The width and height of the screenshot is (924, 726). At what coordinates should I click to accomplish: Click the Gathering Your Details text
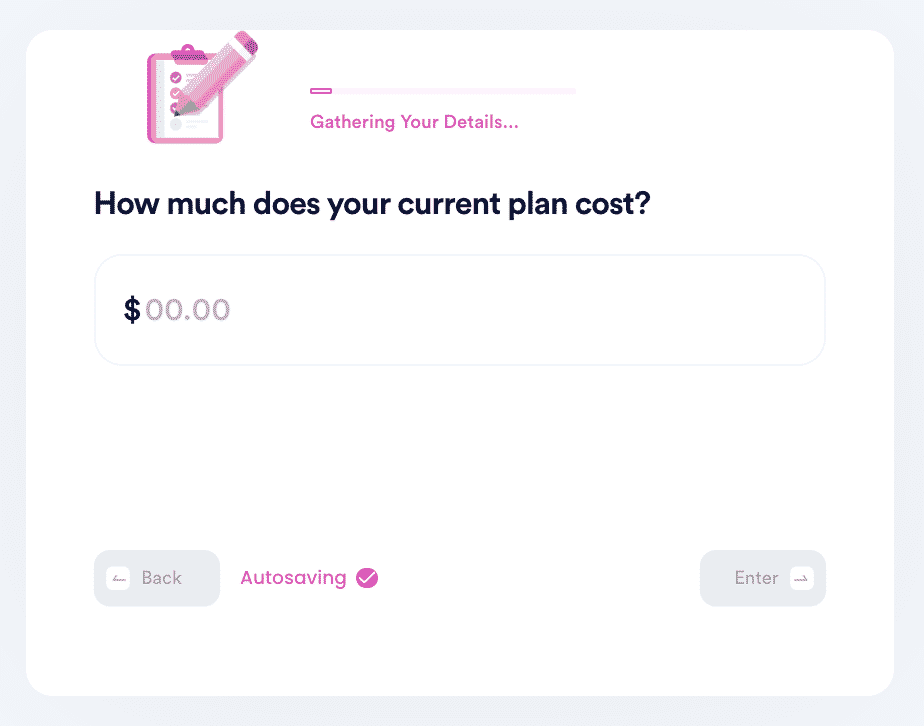click(x=414, y=122)
